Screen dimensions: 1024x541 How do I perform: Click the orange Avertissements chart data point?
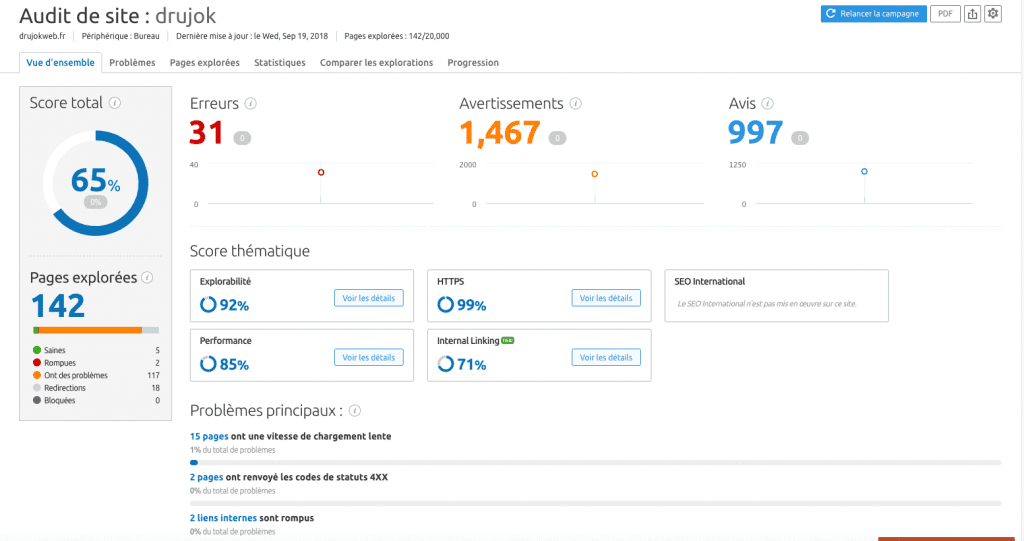594,174
